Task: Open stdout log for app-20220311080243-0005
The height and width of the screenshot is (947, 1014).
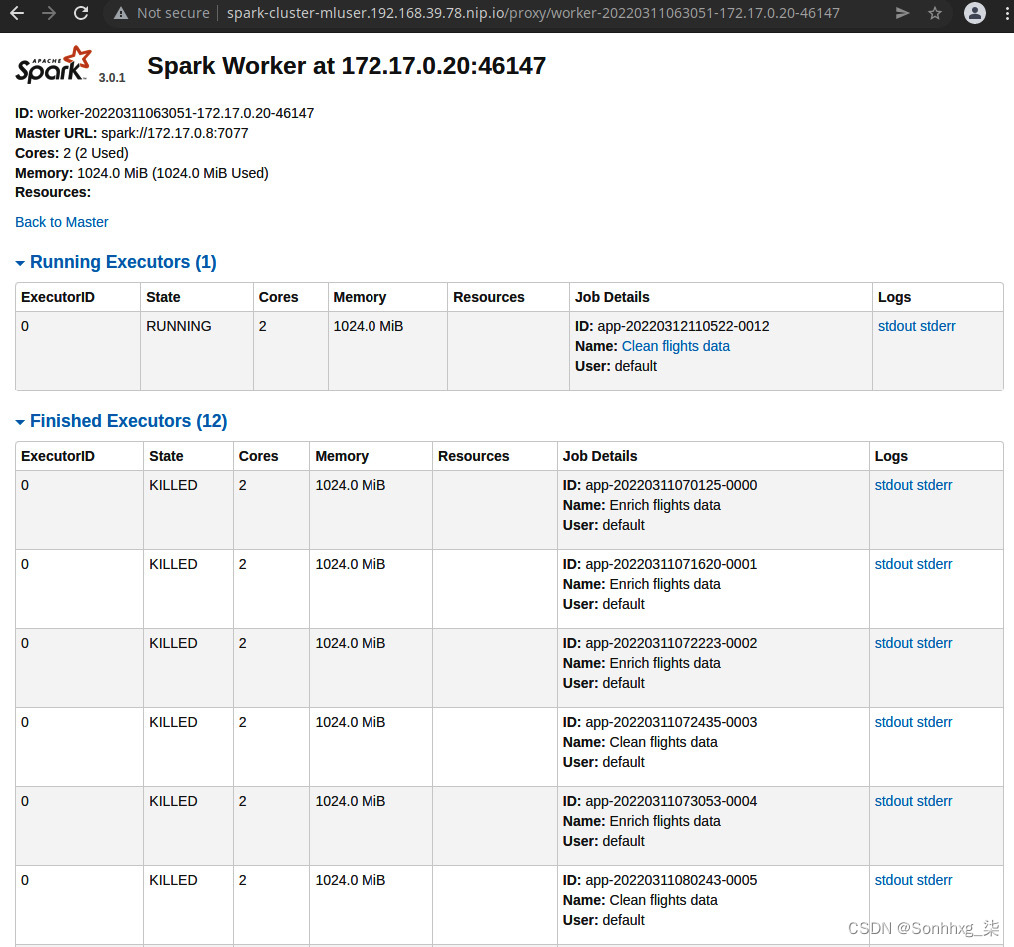Action: 896,880
